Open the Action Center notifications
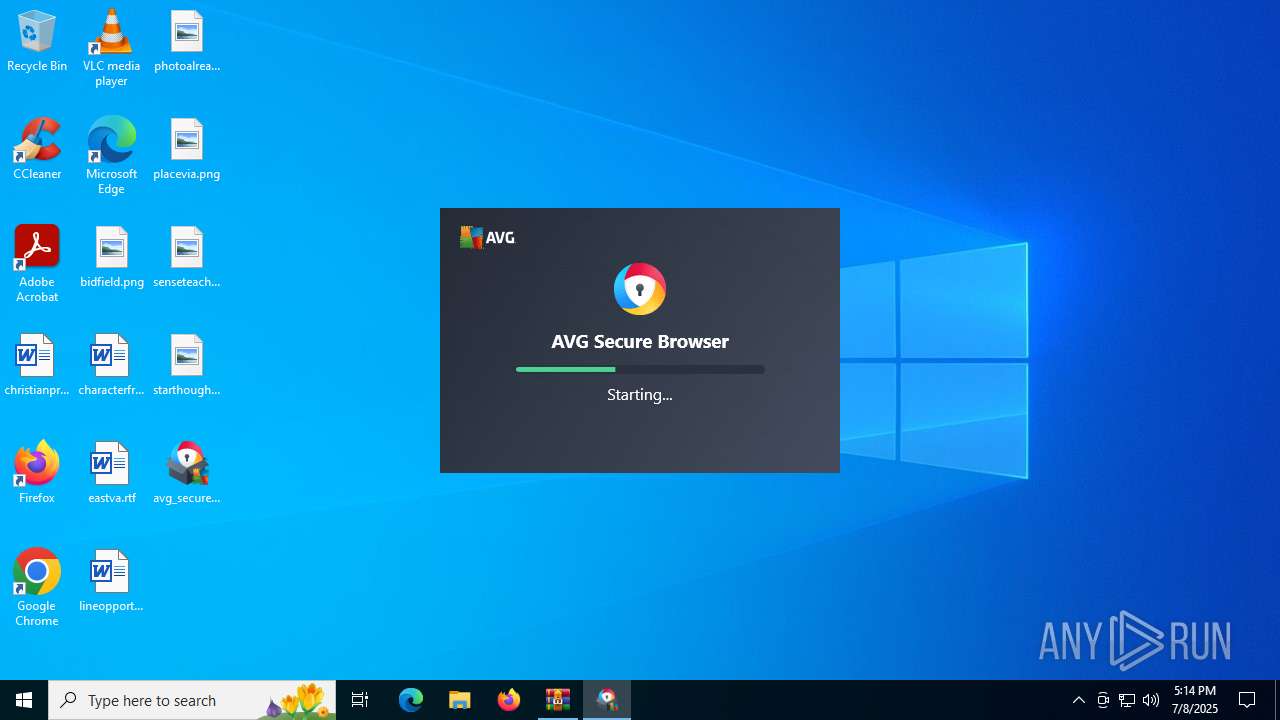Image resolution: width=1280 pixels, height=720 pixels. pyautogui.click(x=1248, y=700)
